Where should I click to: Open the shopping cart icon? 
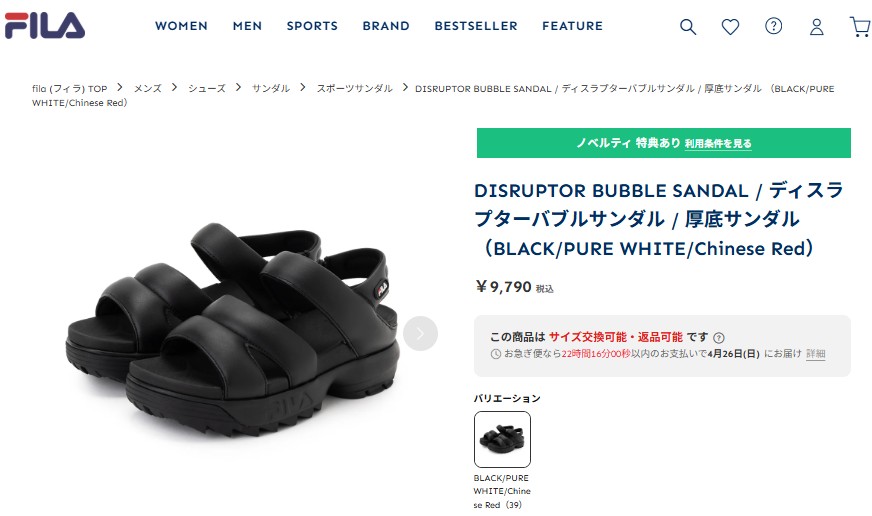coord(860,27)
